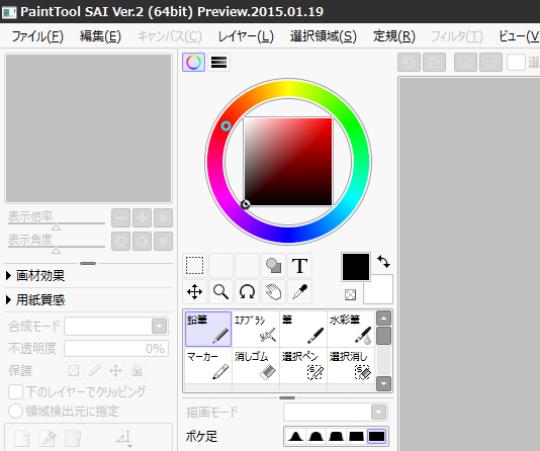Choose the エアブラシ airbrush tool
This screenshot has height=451, width=540.
pos(256,329)
